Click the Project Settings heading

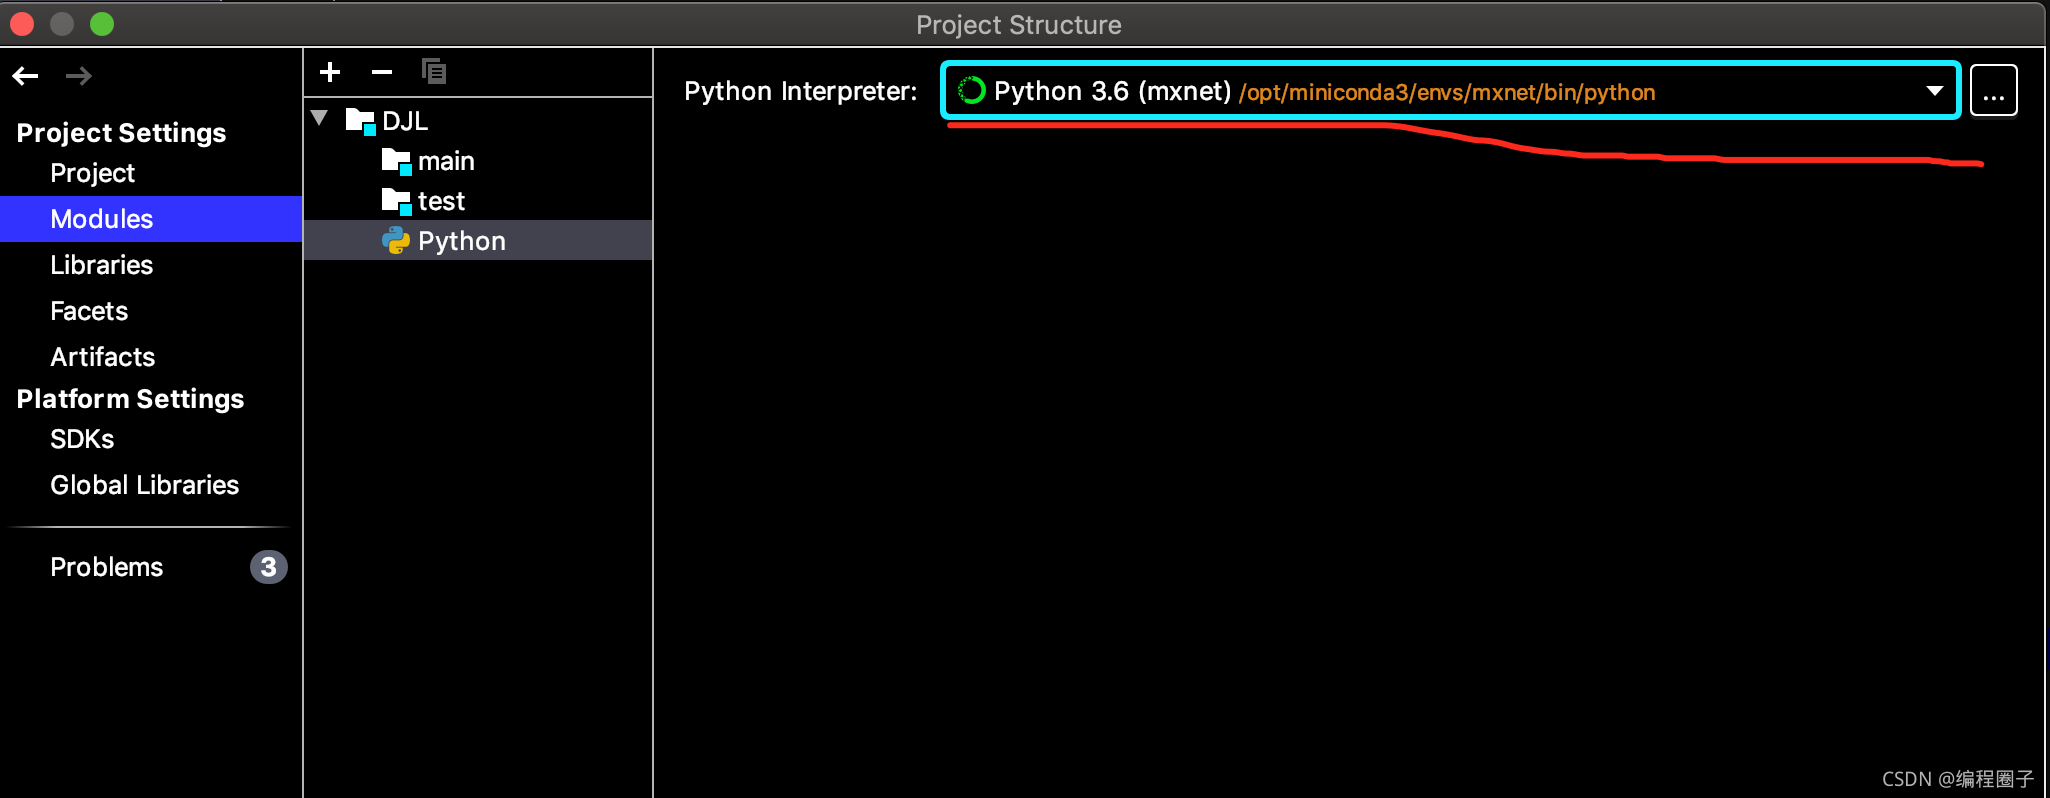(121, 133)
